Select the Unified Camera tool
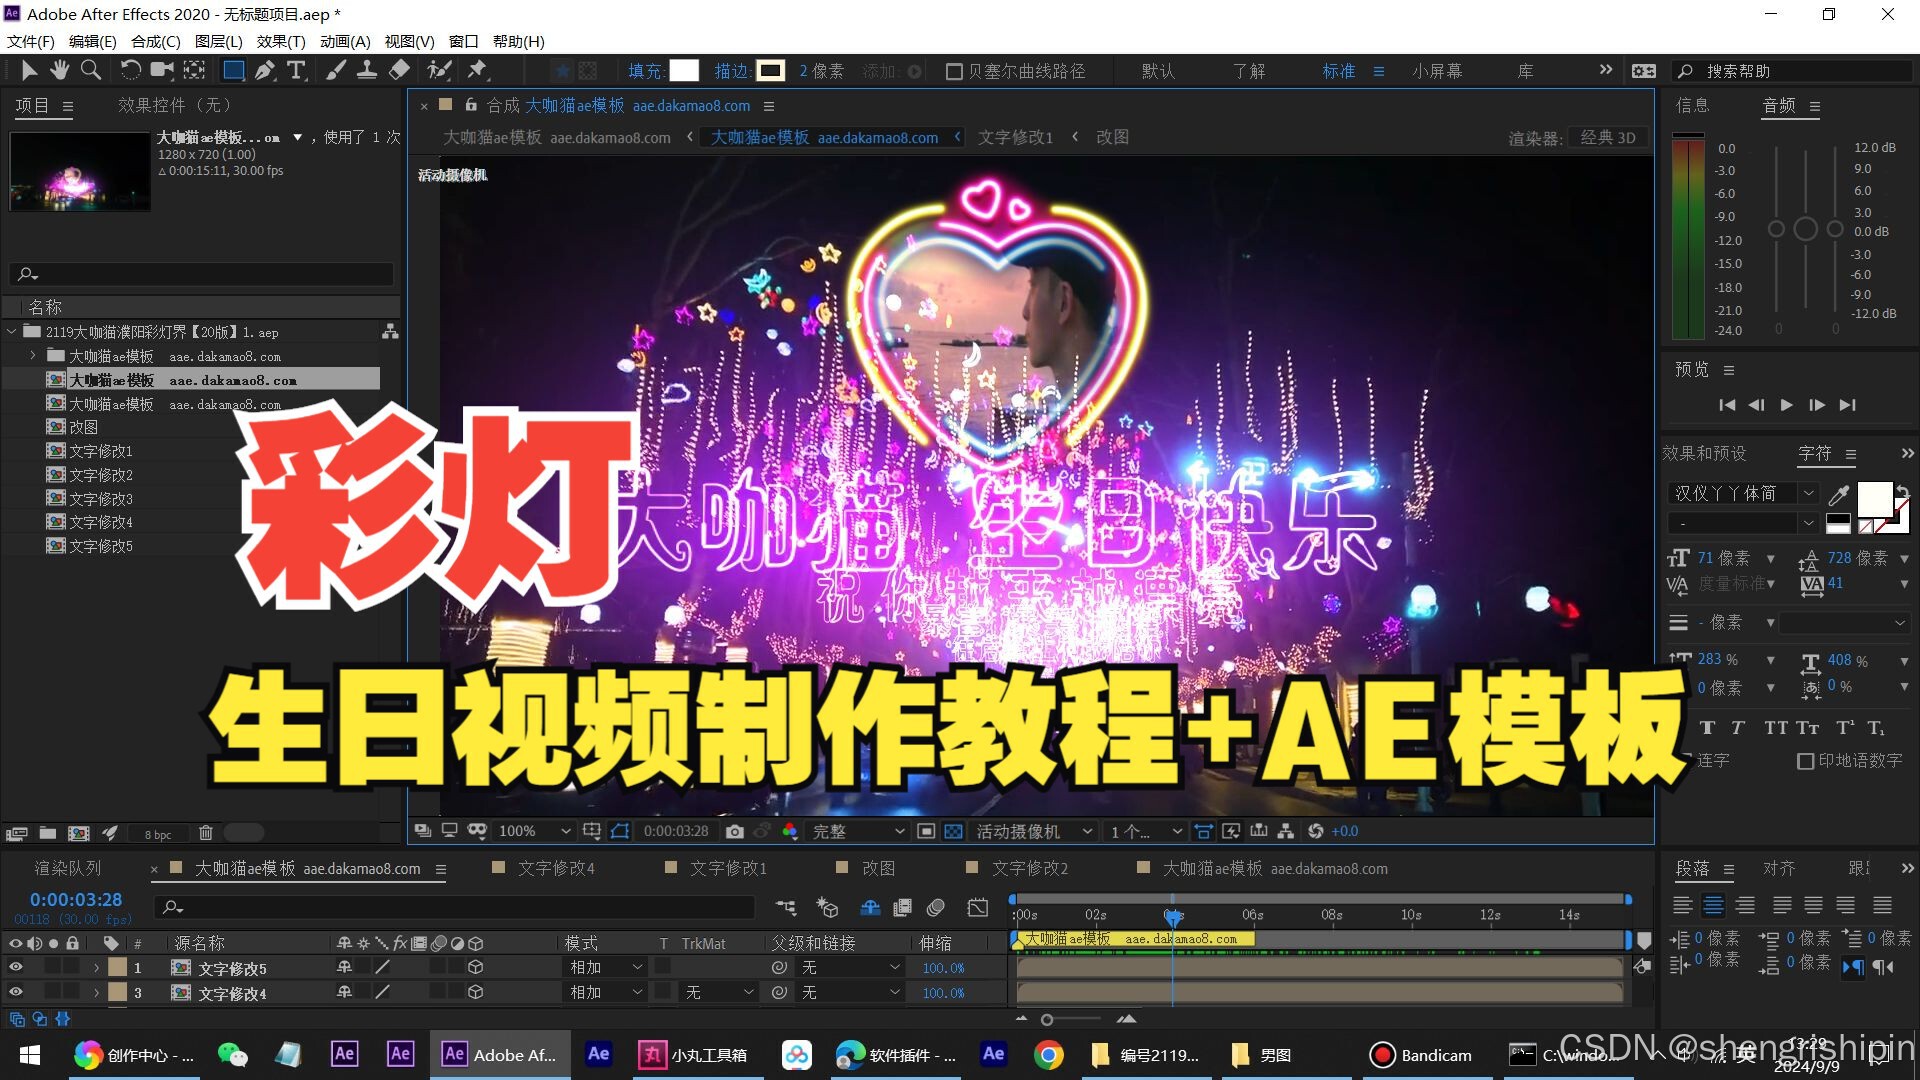This screenshot has height=1080, width=1920. [x=161, y=70]
